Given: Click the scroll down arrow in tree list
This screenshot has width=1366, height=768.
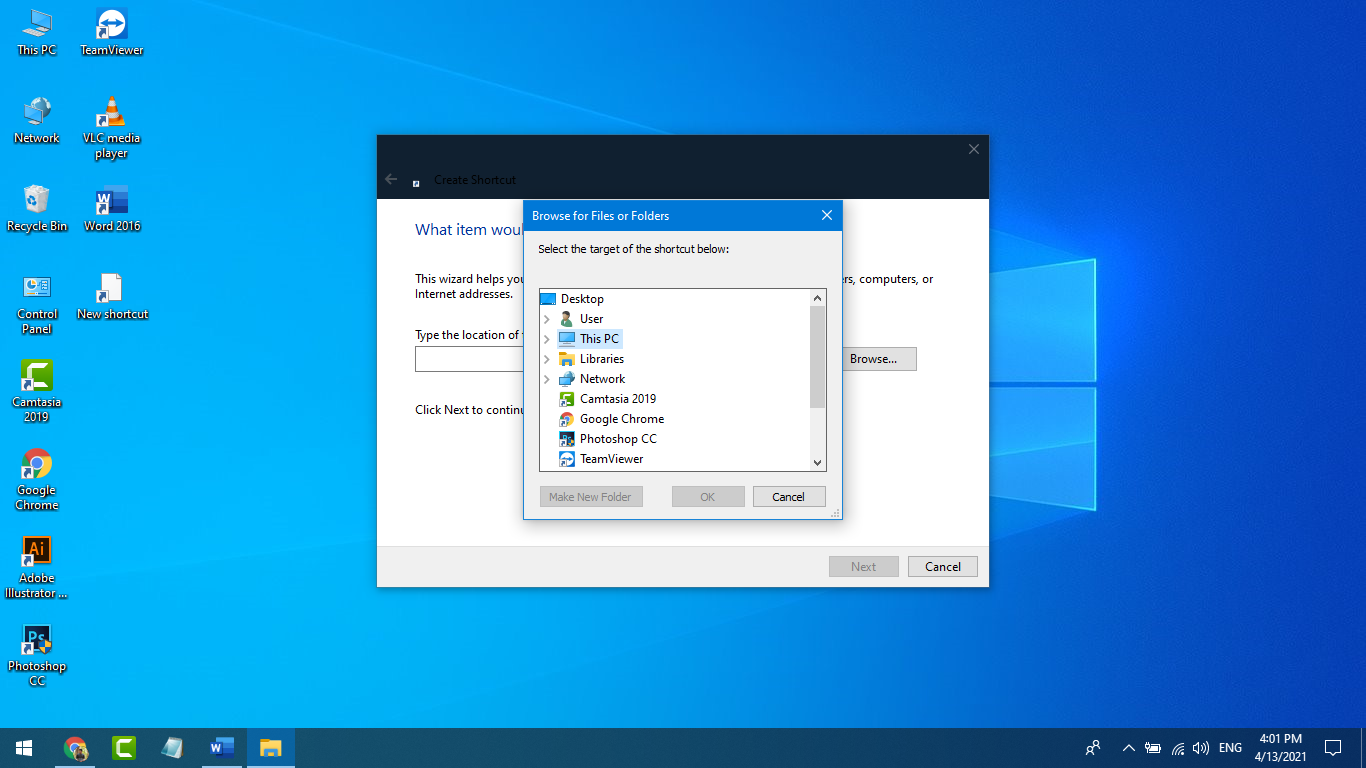Looking at the screenshot, I should point(818,462).
